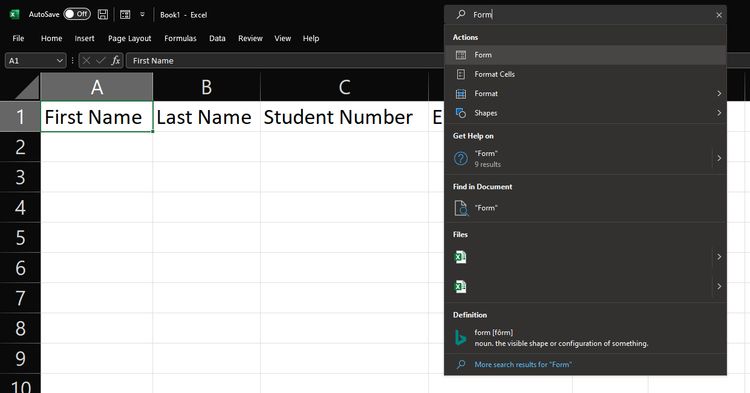Open the Help tab
Image resolution: width=750 pixels, height=393 pixels.
click(311, 38)
